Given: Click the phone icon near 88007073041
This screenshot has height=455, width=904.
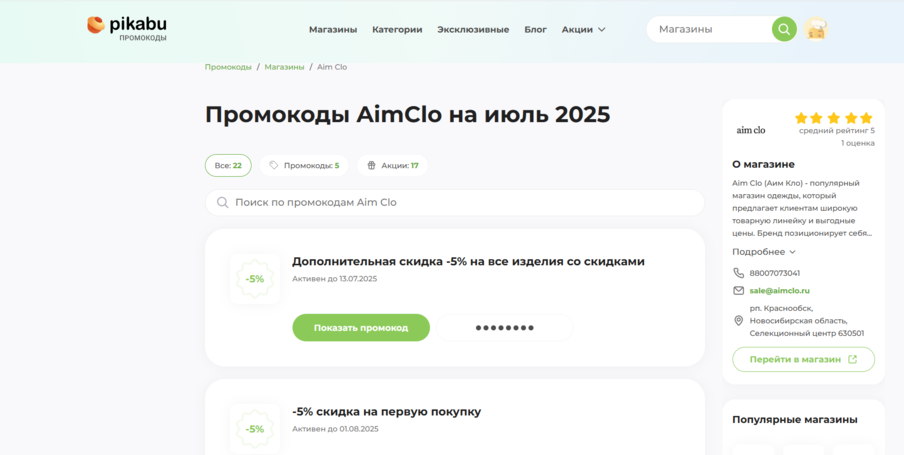Looking at the screenshot, I should 739,273.
